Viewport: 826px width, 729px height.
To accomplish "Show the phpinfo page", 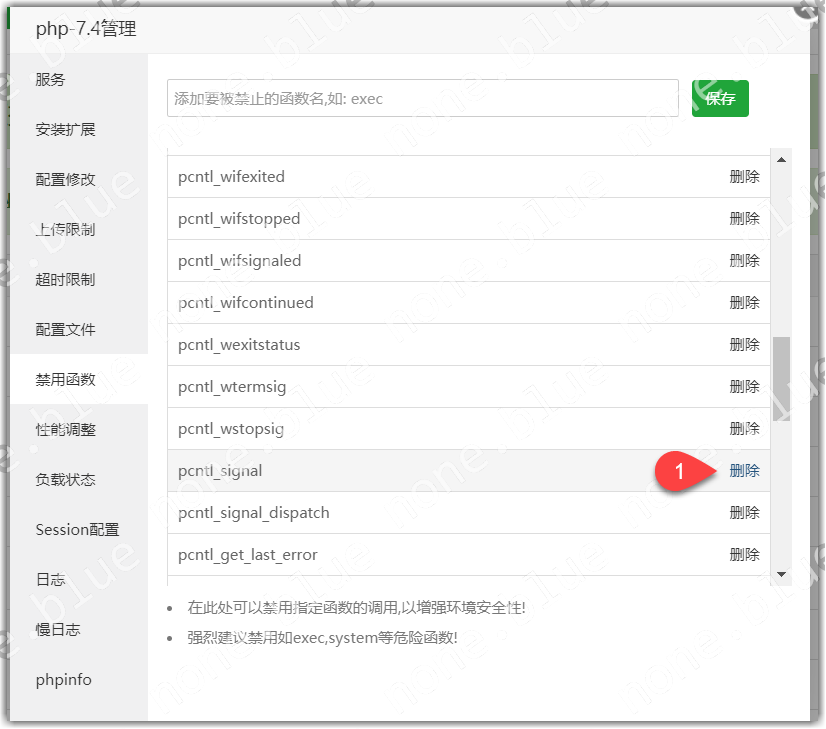I will point(63,679).
